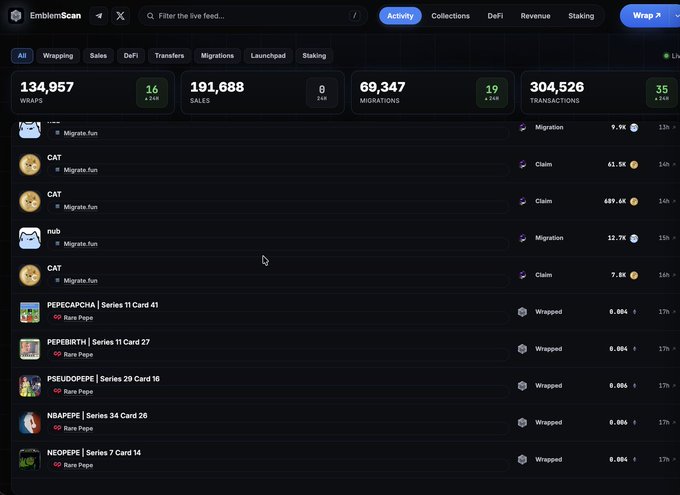Open the Staking top navigation tab
680x495 pixels.
click(581, 16)
